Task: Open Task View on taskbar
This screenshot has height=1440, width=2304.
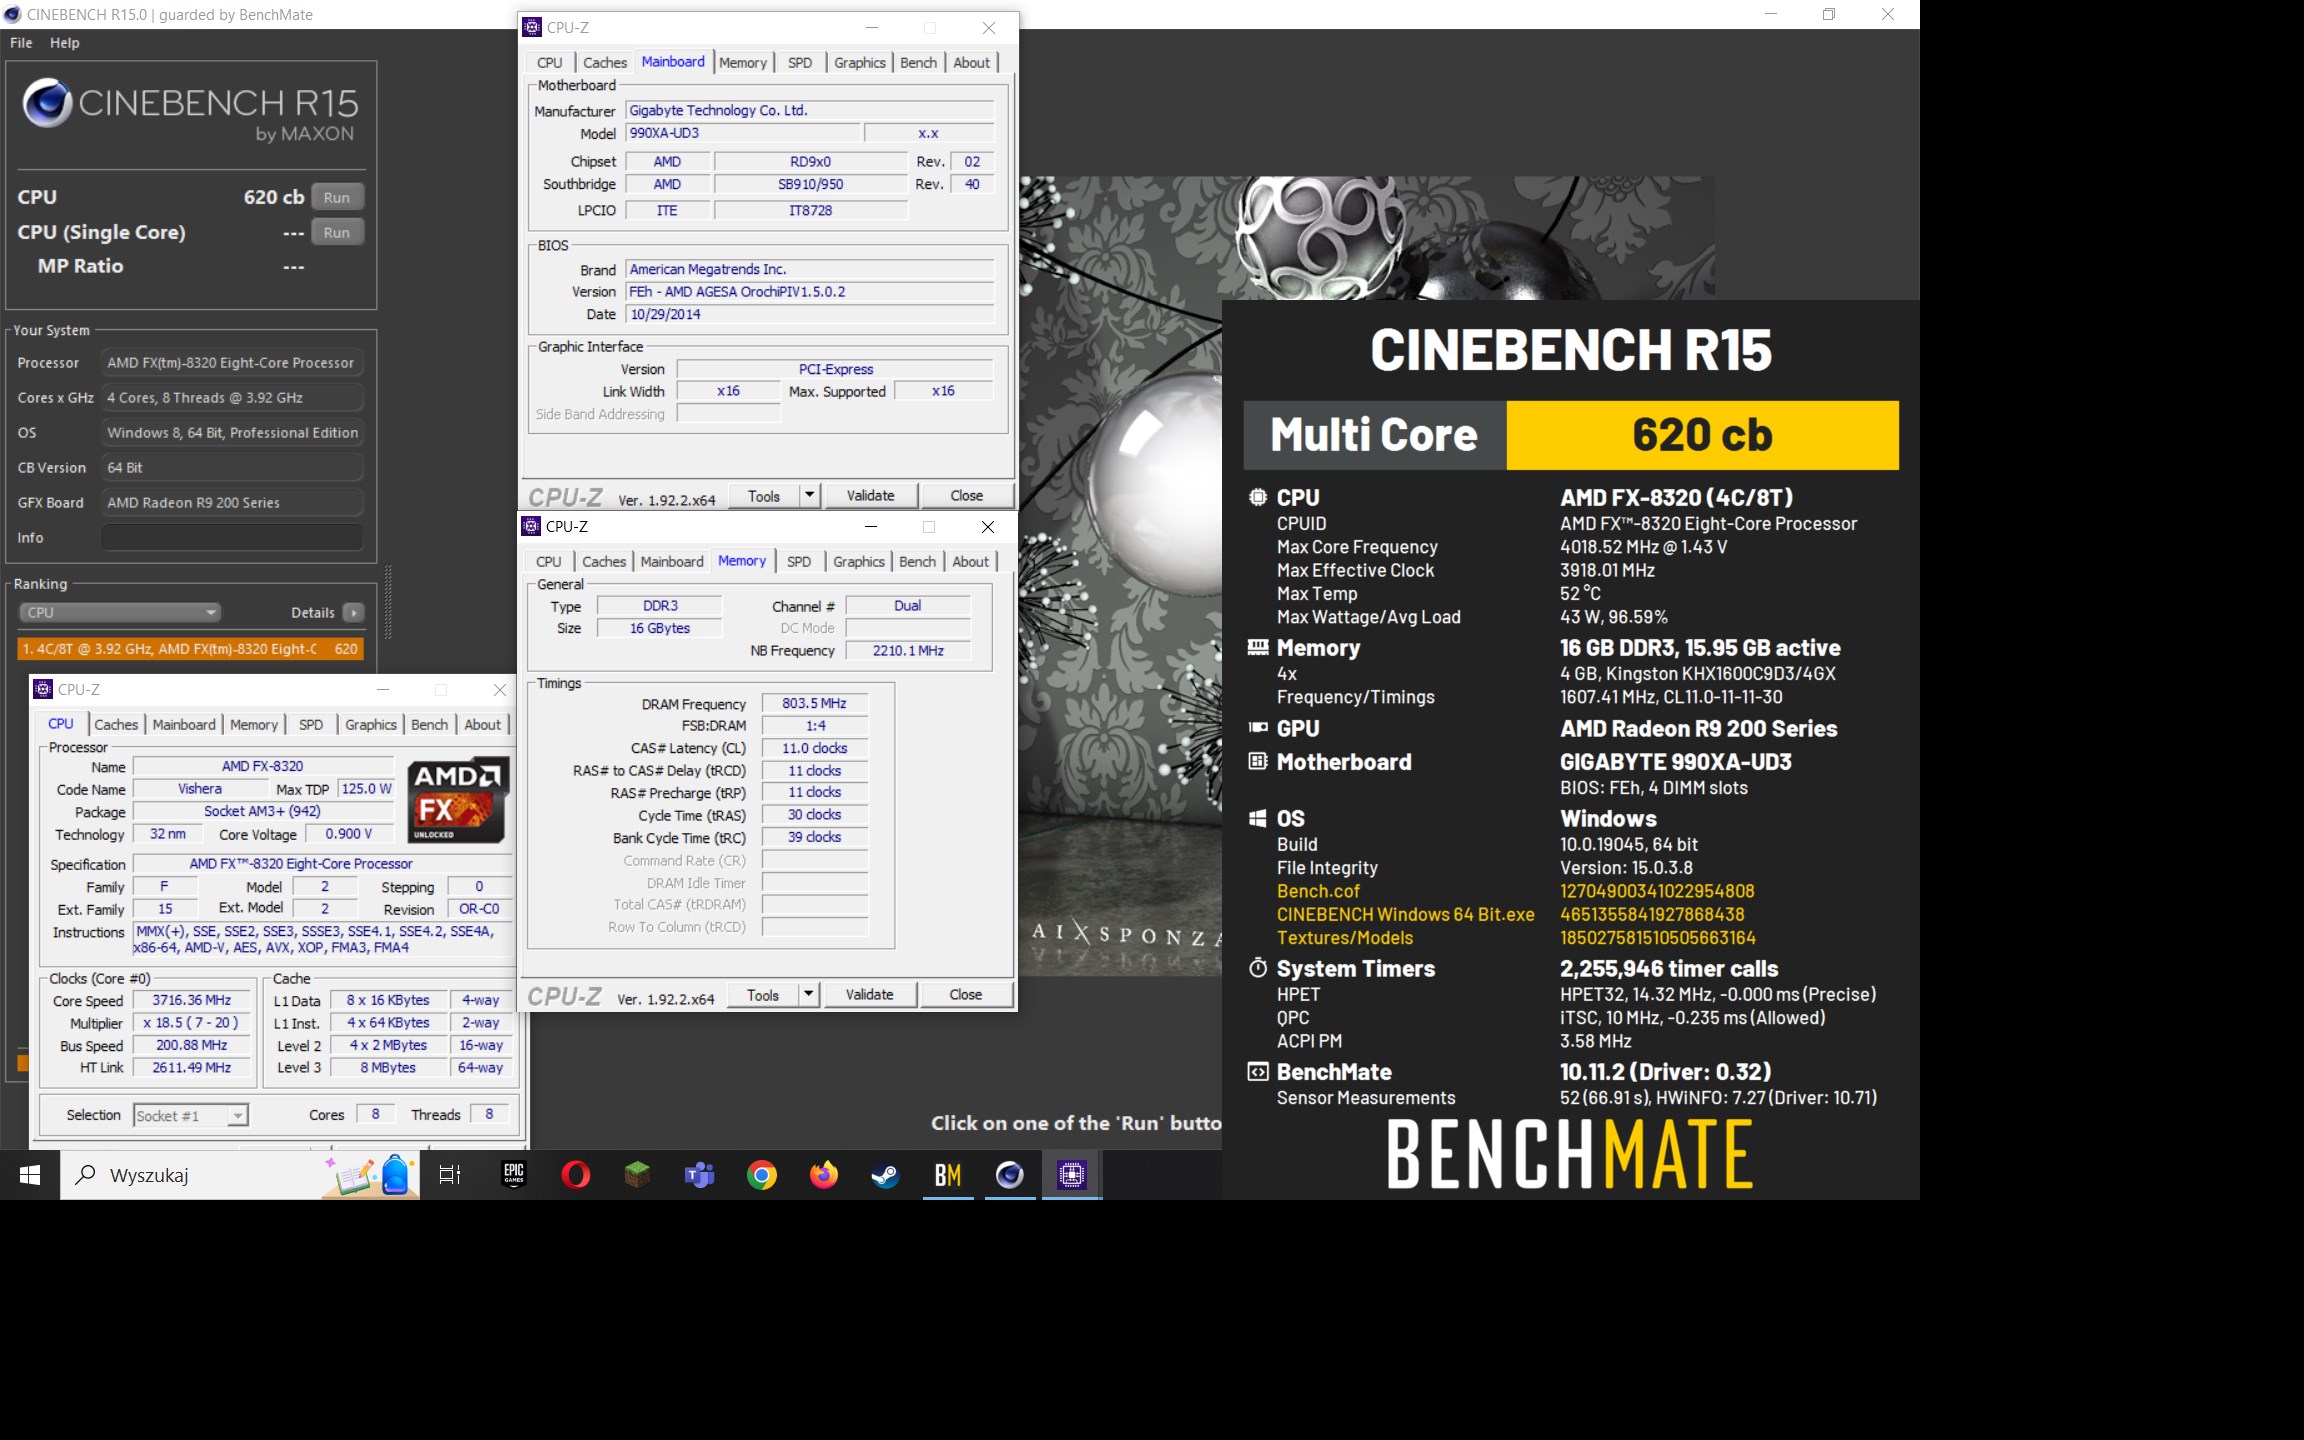Action: [x=450, y=1175]
